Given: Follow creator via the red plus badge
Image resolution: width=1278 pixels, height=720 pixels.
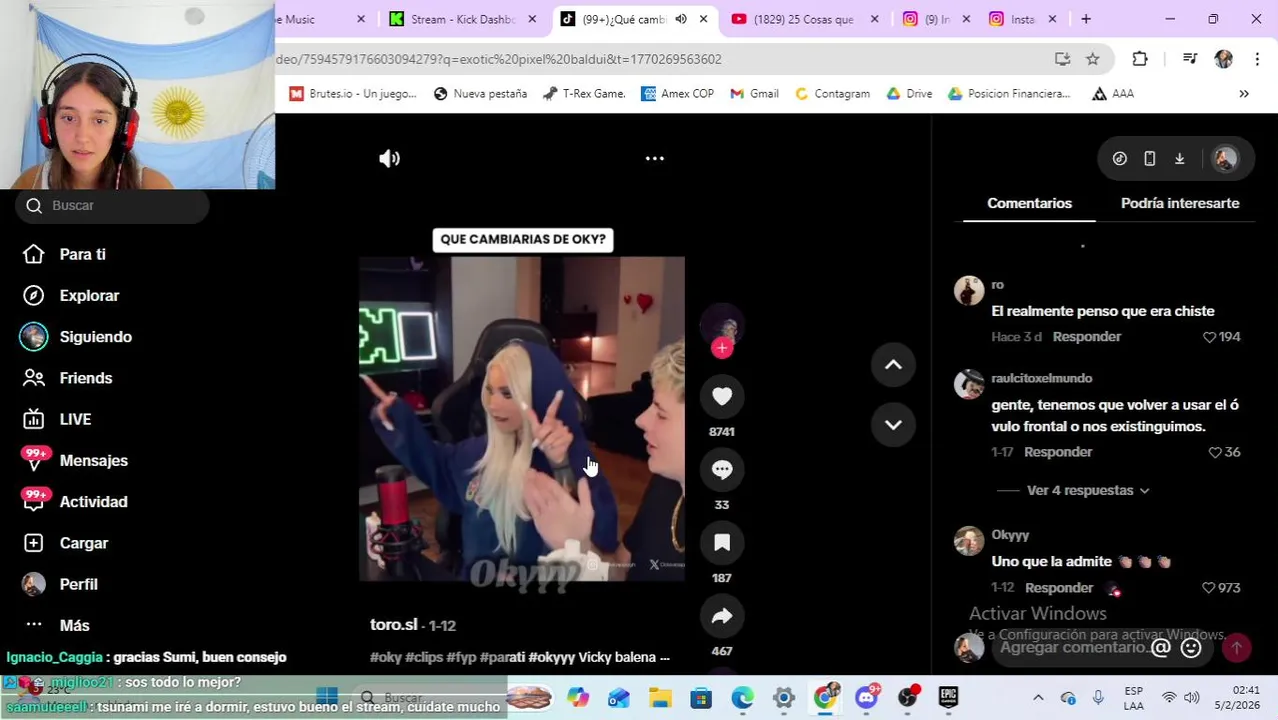Looking at the screenshot, I should 722,348.
